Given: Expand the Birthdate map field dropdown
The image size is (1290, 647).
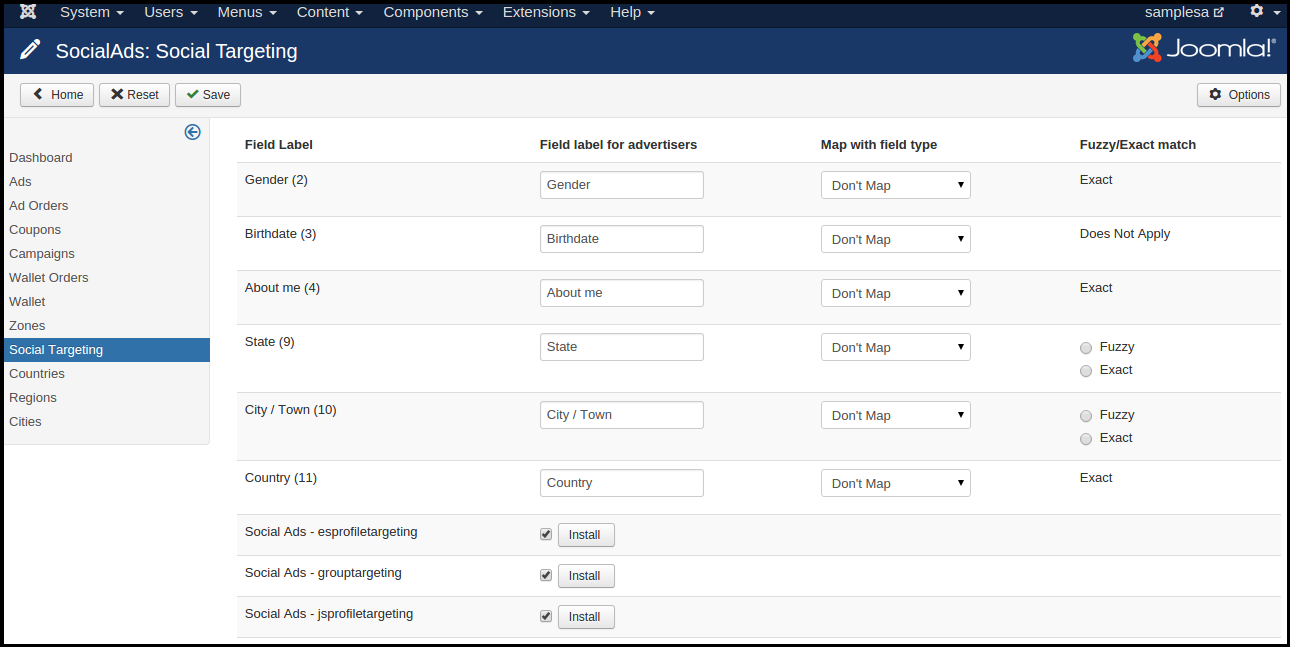Looking at the screenshot, I should [895, 239].
